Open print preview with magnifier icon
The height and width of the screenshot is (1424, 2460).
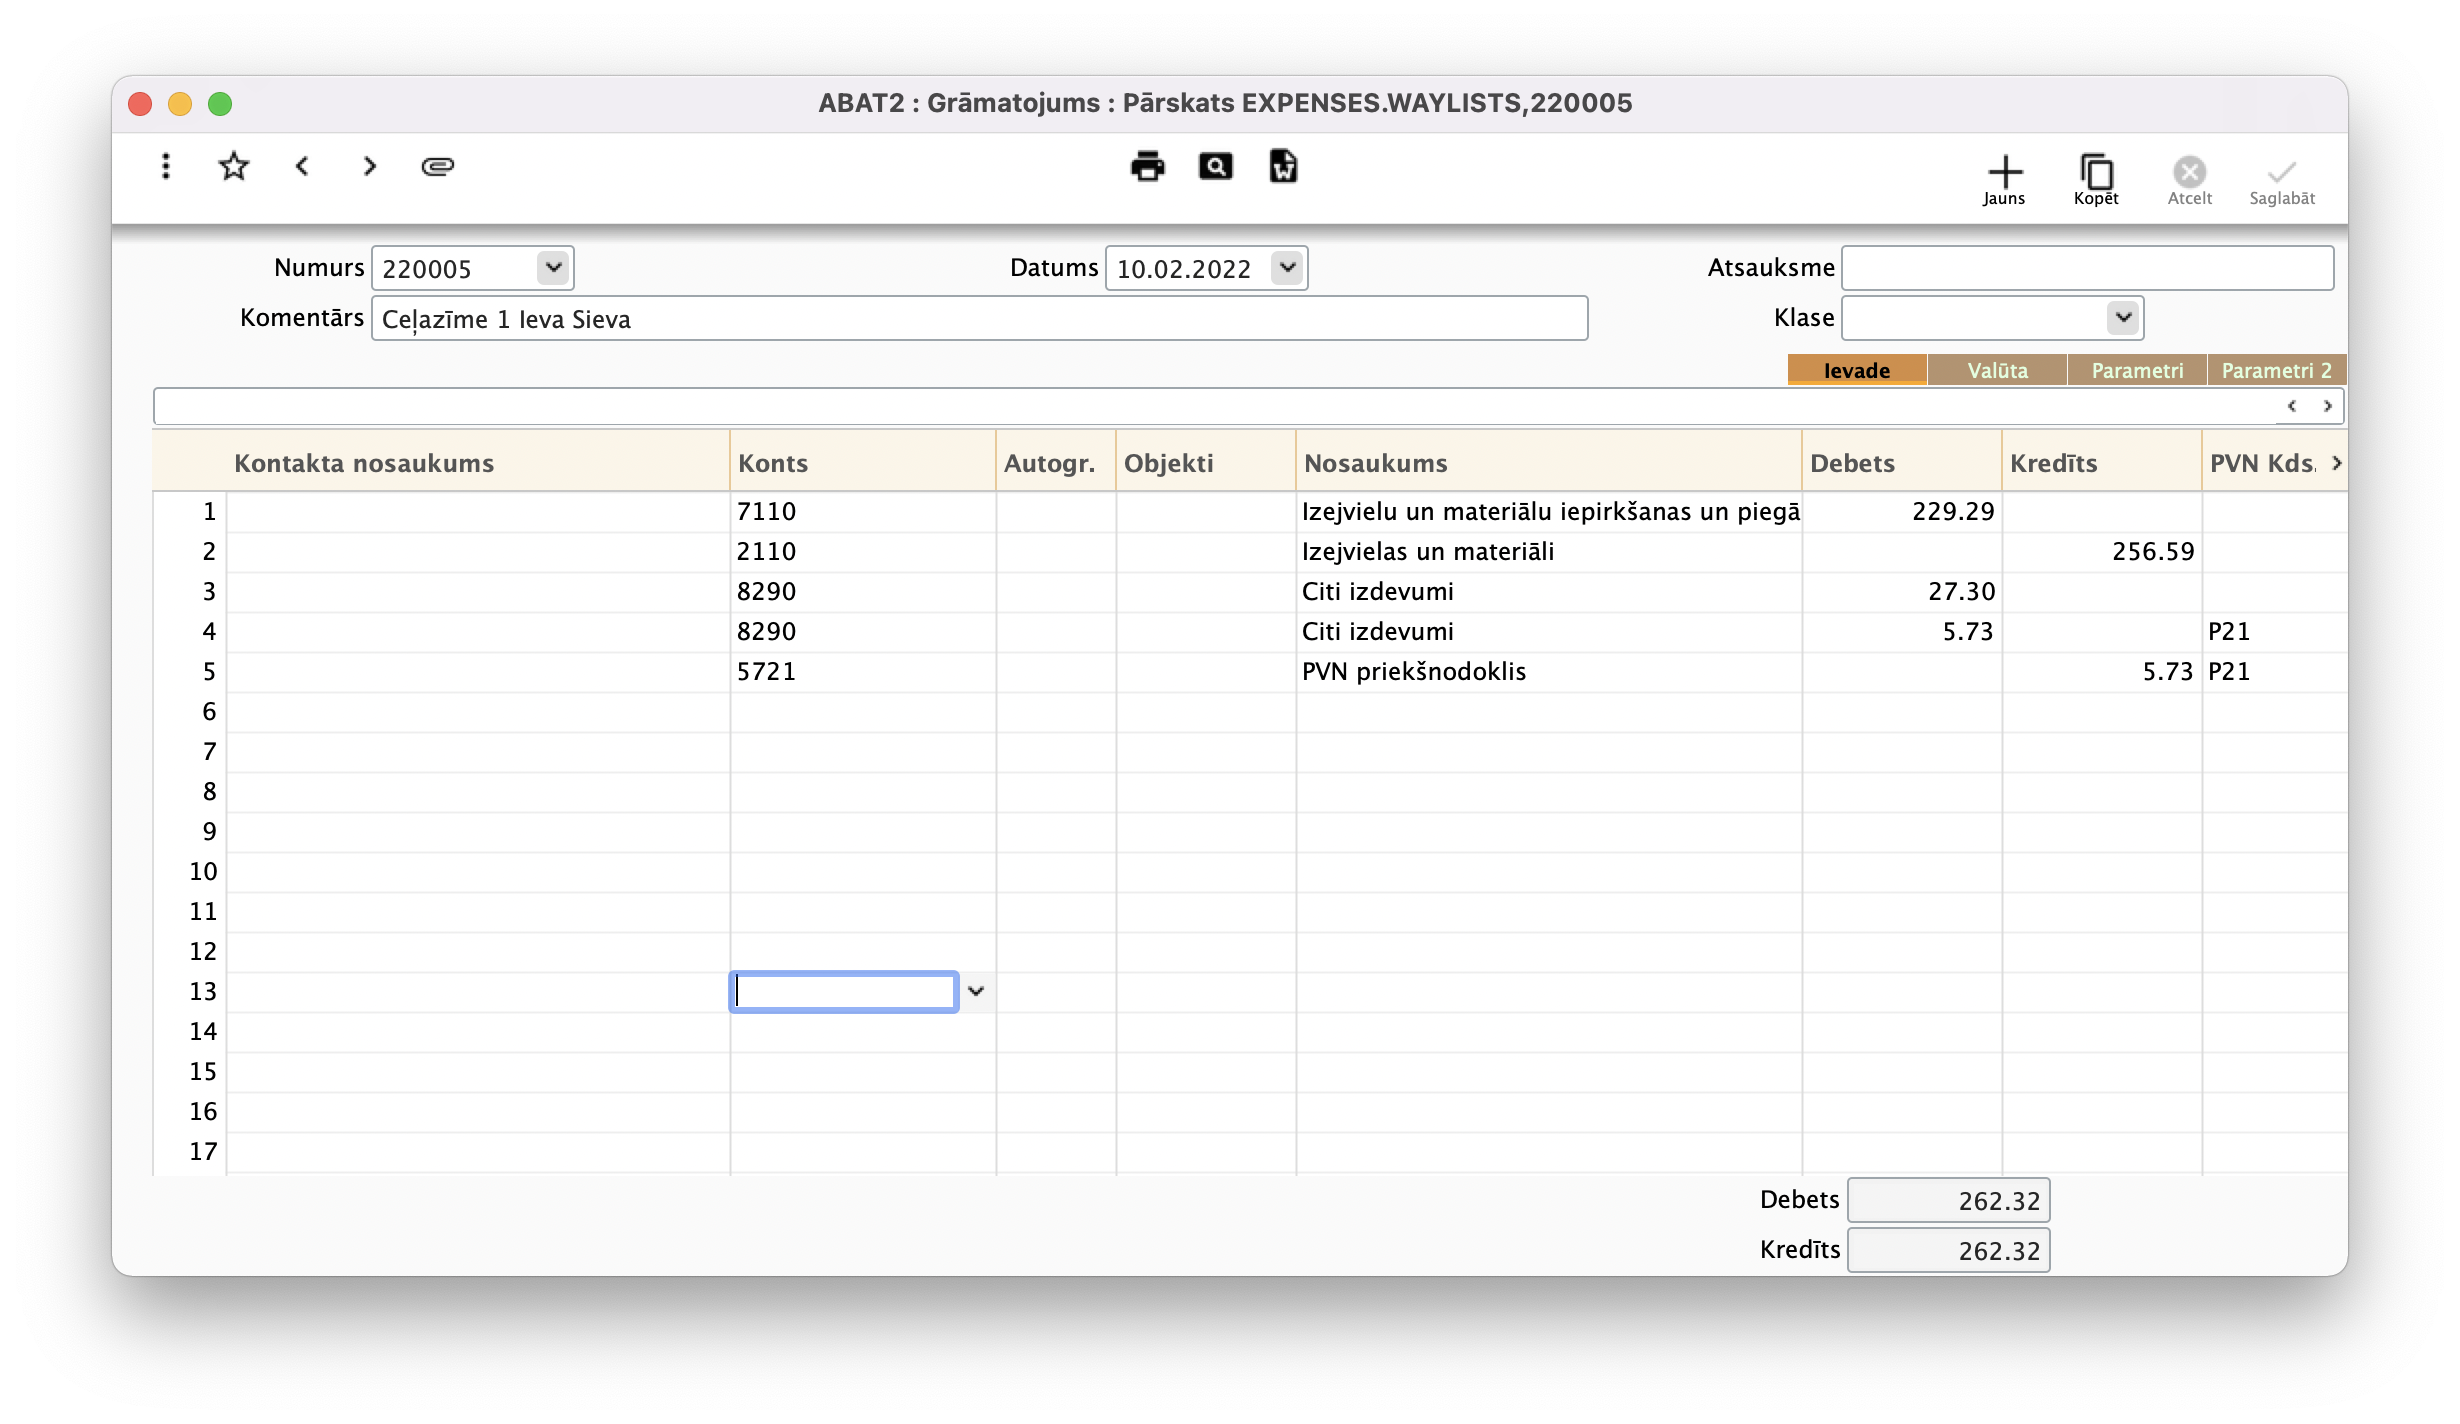point(1215,166)
